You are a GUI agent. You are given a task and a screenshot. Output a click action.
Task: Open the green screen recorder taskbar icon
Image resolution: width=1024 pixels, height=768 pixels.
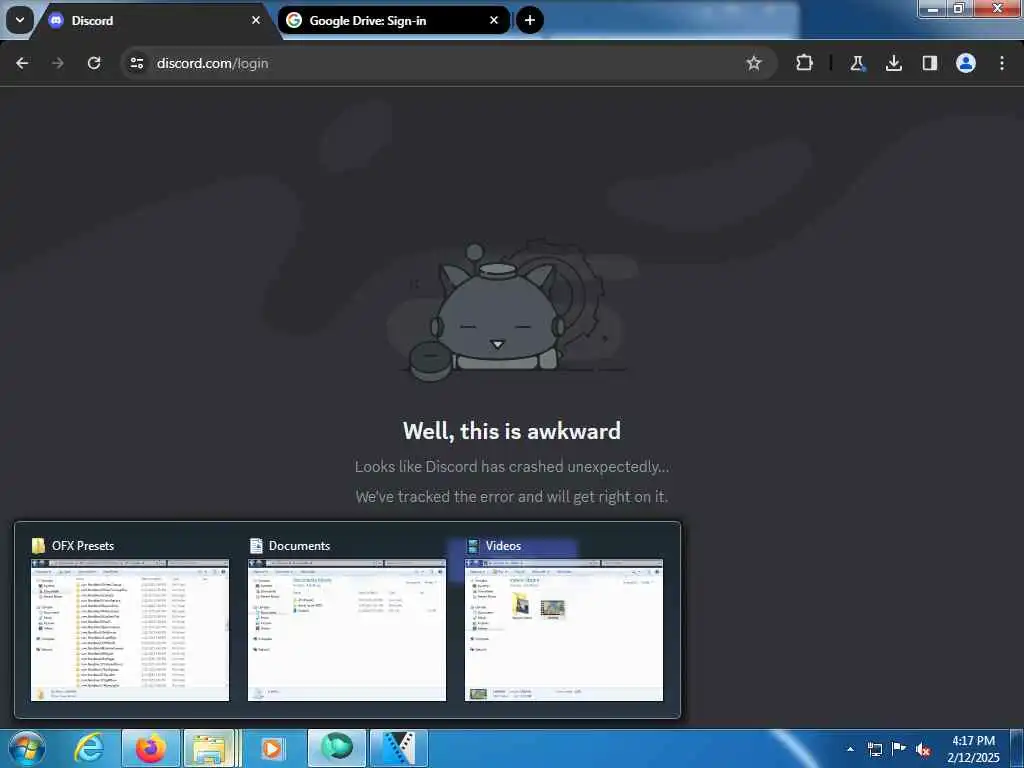337,748
